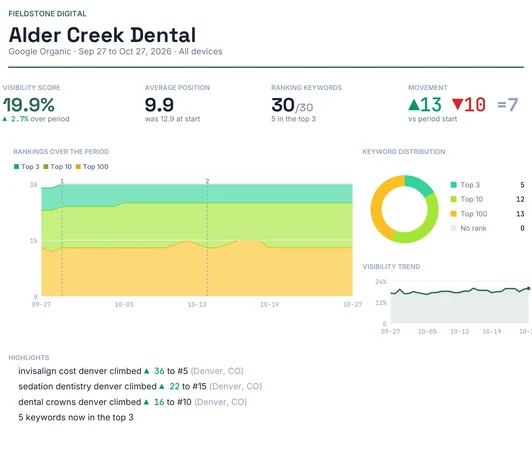Screen dimensions: 532x450
Task: Click the KEYWORD DISTRIBUTION heading
Action: pyautogui.click(x=404, y=152)
